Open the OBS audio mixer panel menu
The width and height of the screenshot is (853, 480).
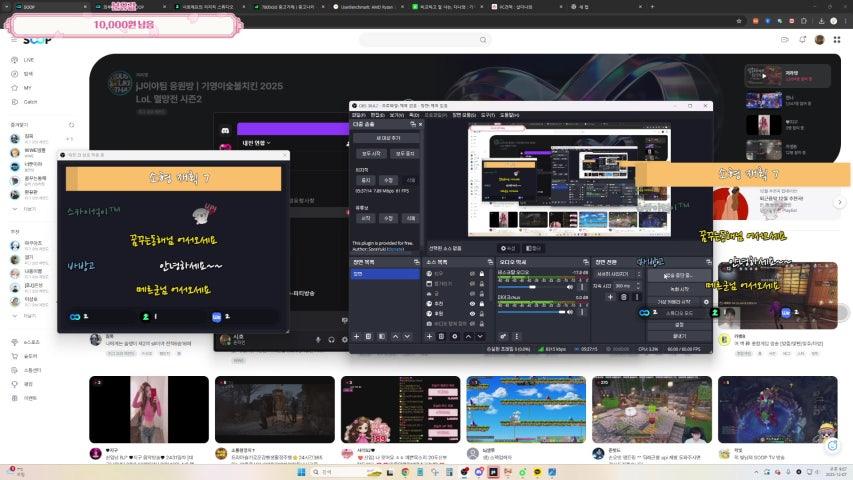point(517,336)
